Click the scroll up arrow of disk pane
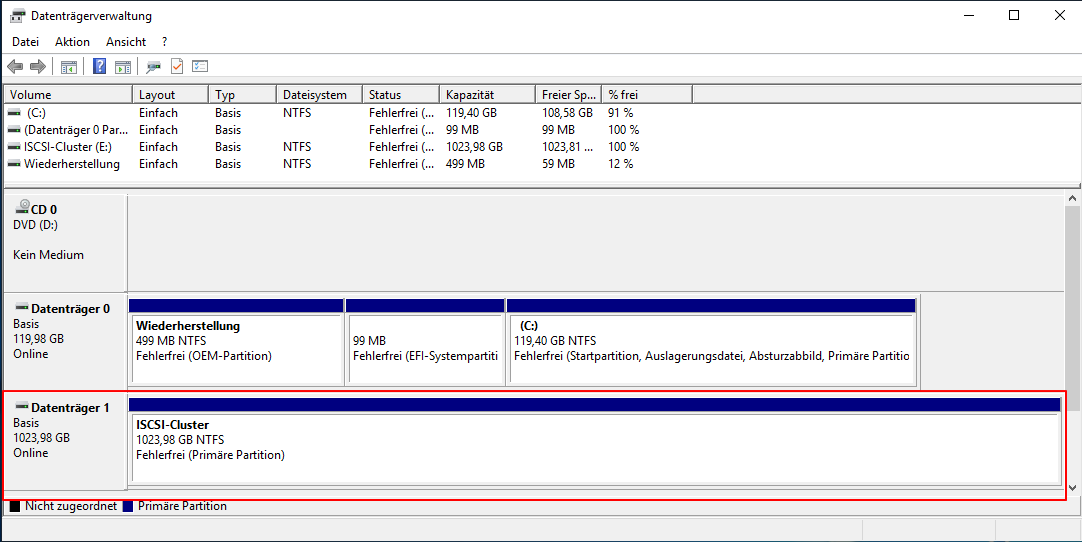Screen dimensions: 1082x542 [1072, 199]
